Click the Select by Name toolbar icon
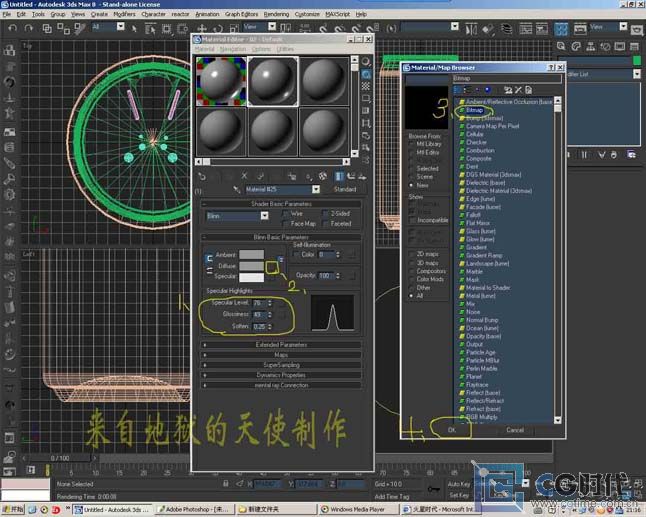Screen dimensions: 646x517 150,28
